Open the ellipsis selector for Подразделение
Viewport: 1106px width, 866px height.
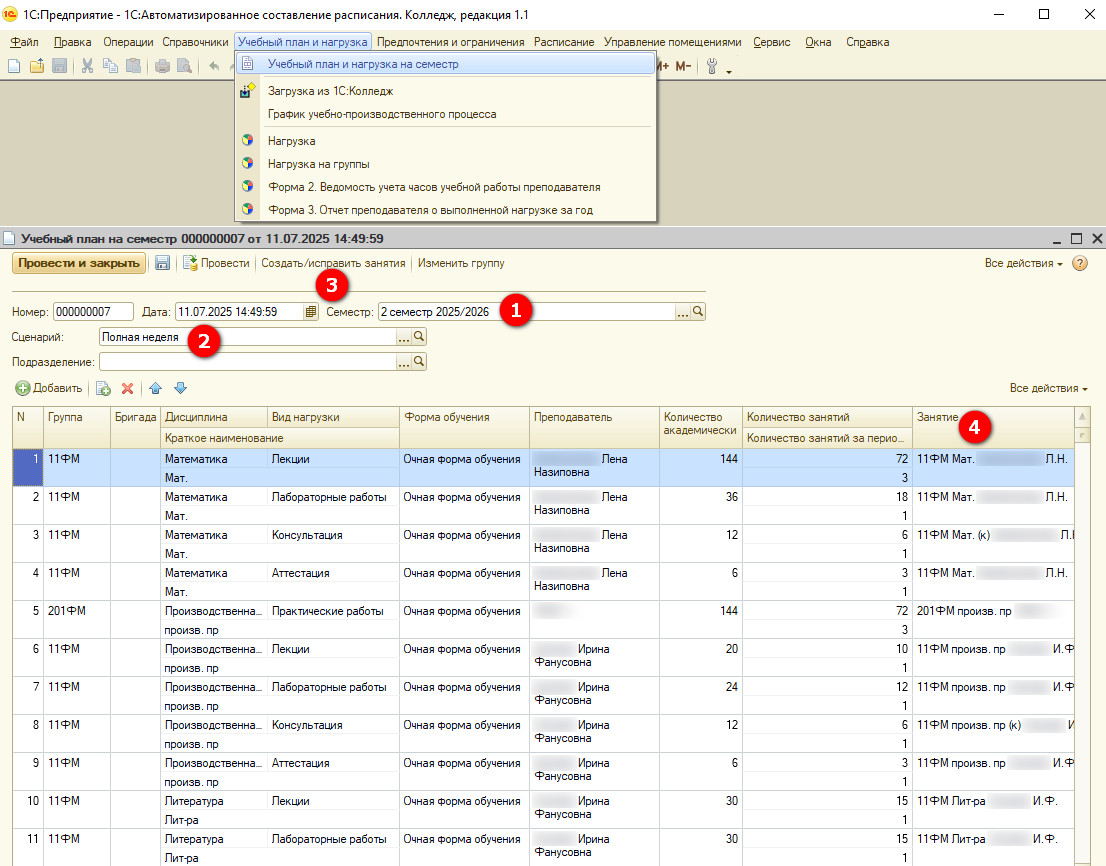pos(403,362)
